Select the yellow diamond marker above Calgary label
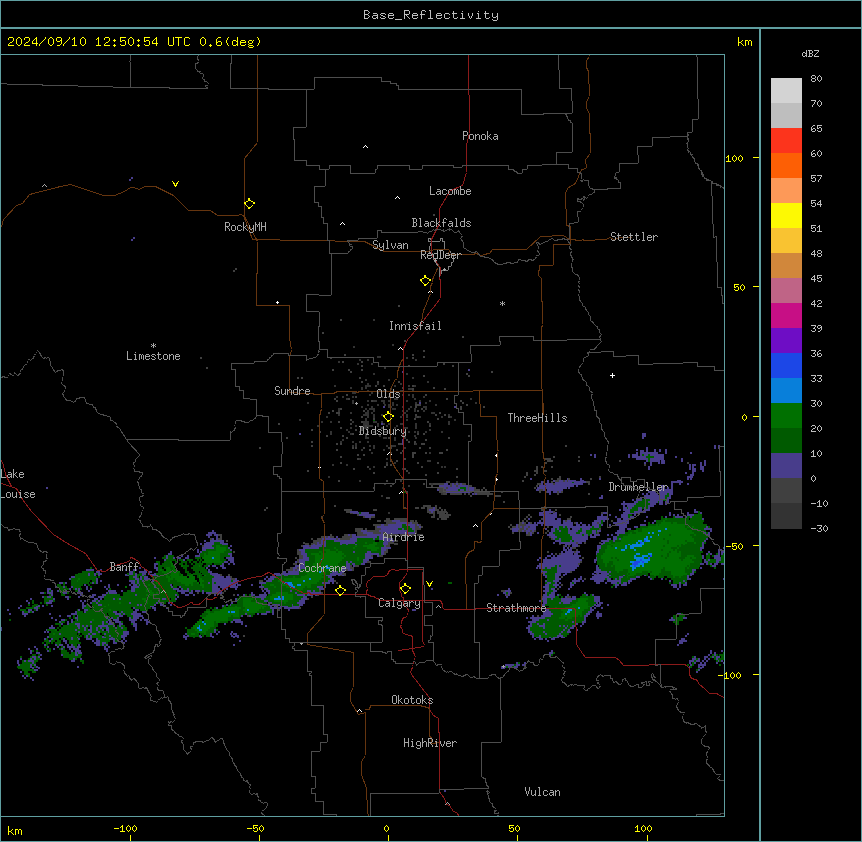Image resolution: width=862 pixels, height=842 pixels. (x=405, y=588)
